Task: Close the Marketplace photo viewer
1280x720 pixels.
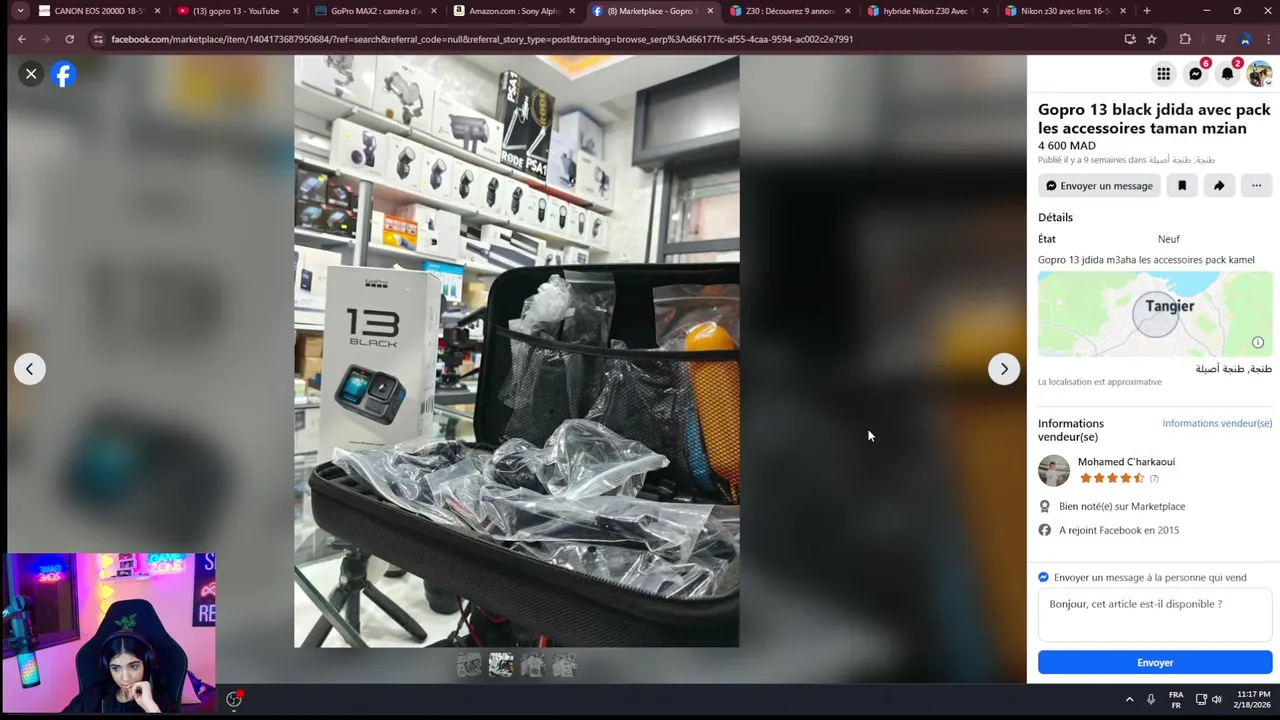Action: click(x=31, y=74)
